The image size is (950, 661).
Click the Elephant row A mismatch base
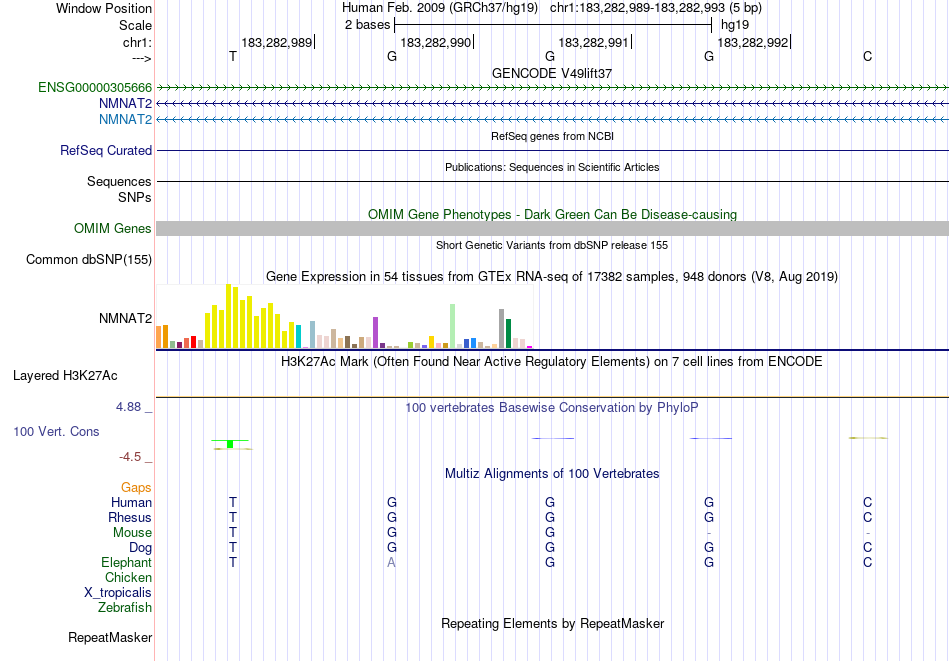tap(391, 562)
